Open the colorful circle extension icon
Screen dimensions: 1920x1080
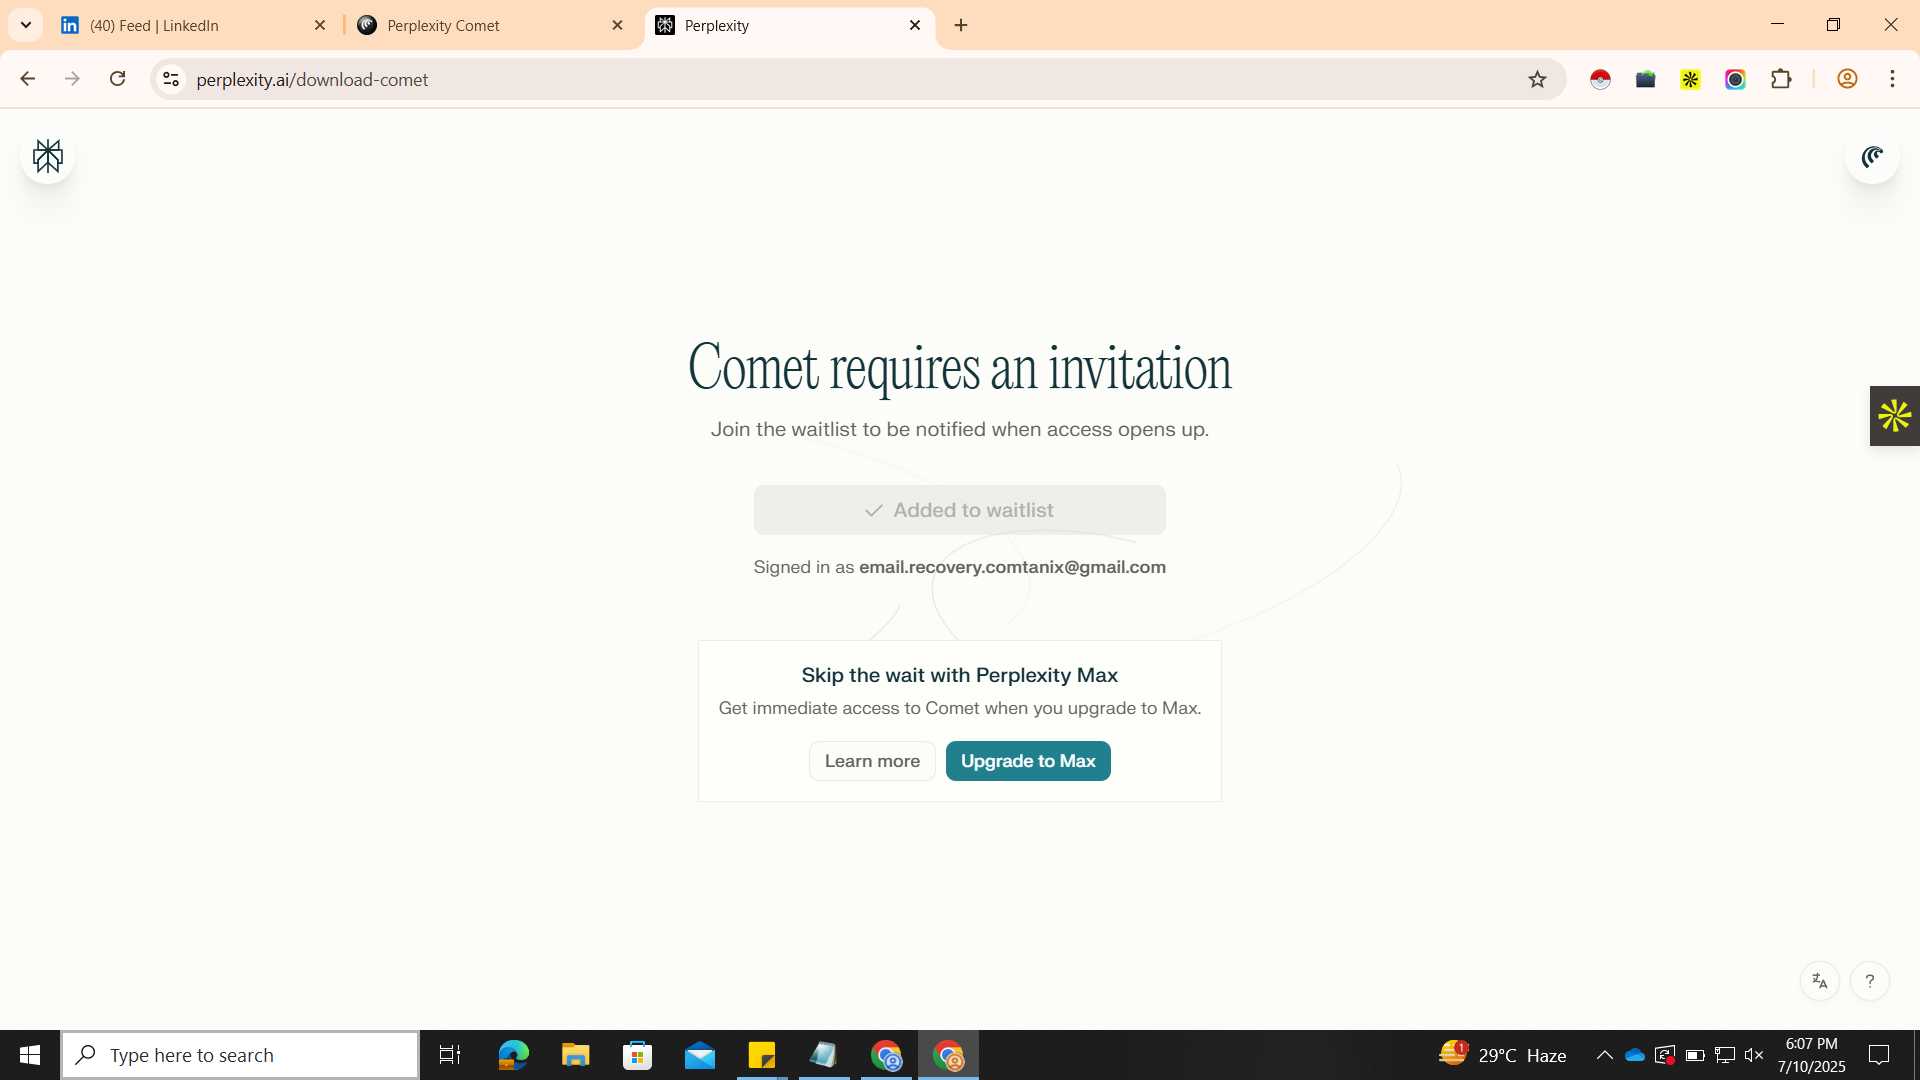click(1735, 79)
